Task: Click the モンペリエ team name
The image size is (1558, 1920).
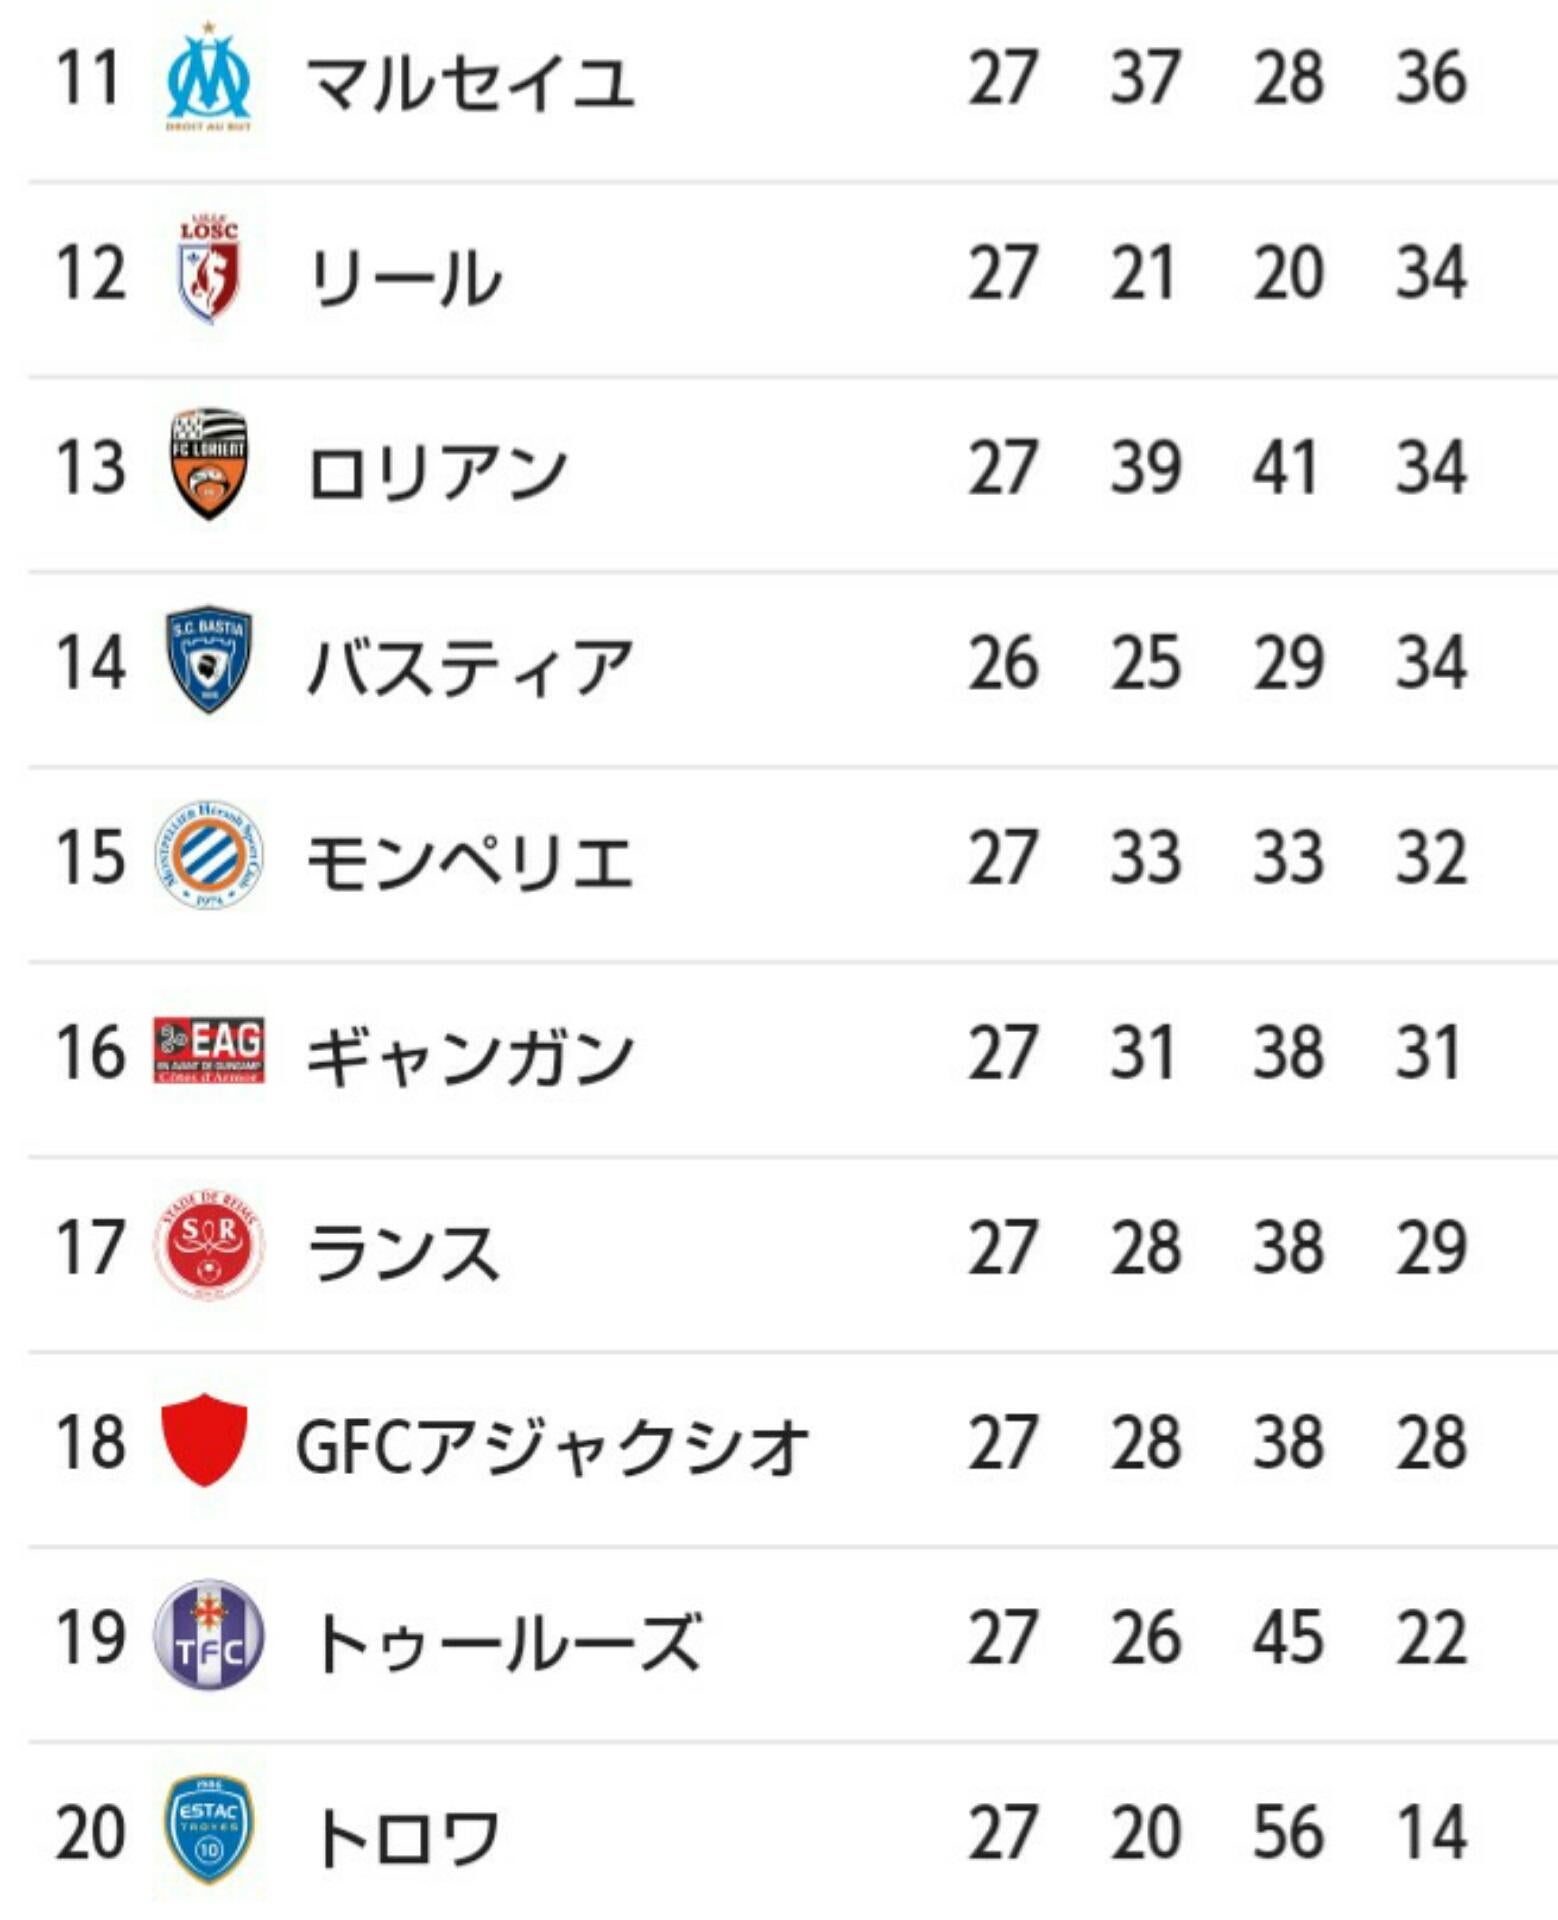Action: [470, 861]
